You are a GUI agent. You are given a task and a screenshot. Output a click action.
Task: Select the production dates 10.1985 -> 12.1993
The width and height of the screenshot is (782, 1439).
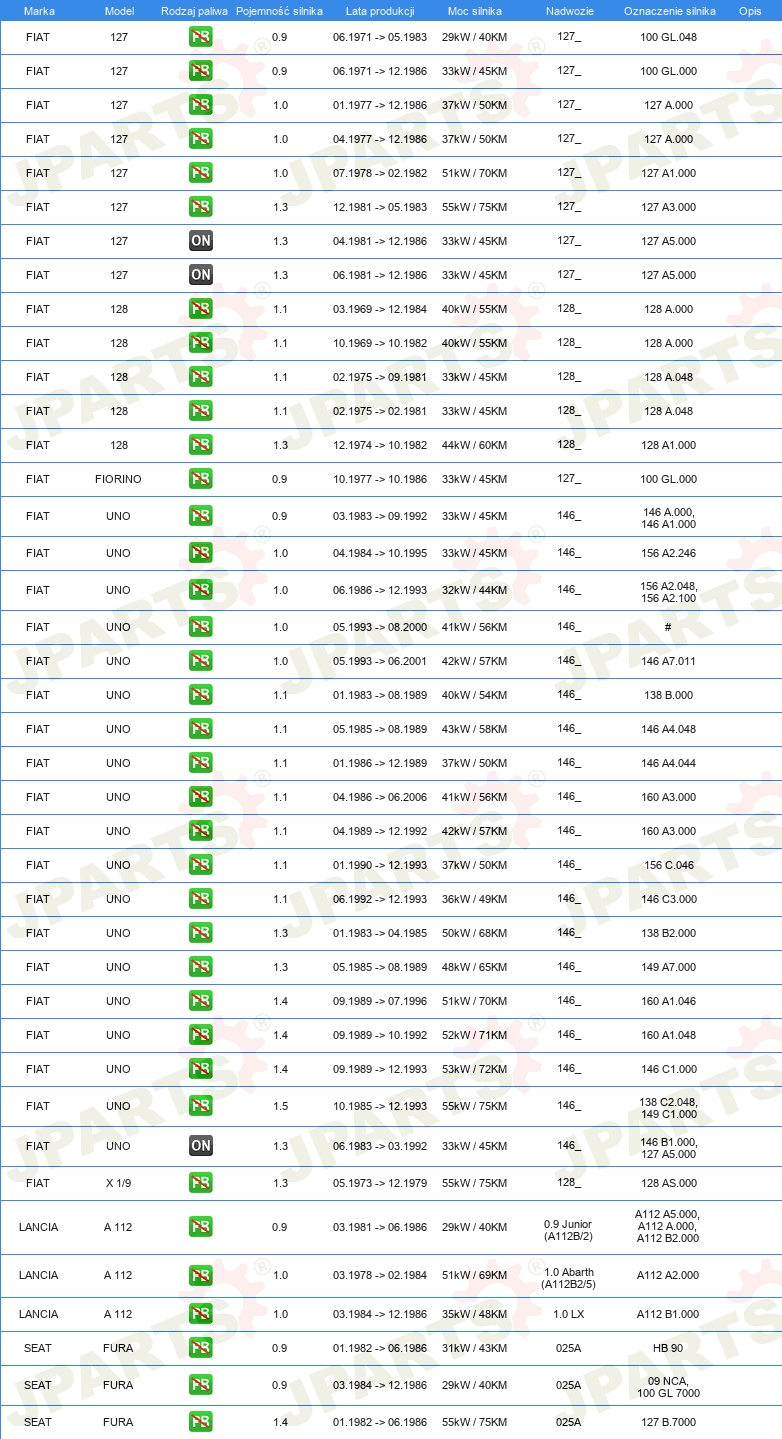point(380,1106)
